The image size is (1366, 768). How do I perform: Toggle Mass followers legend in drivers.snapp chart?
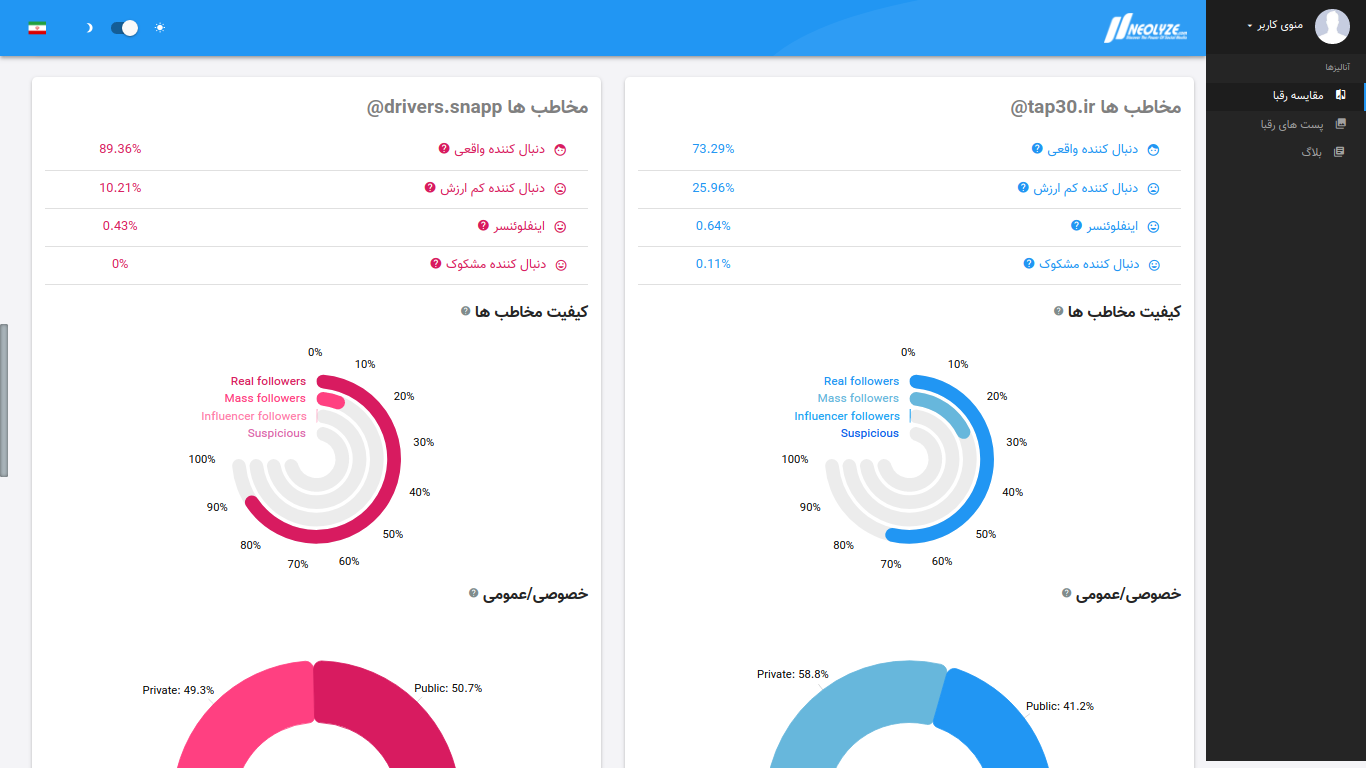point(265,398)
